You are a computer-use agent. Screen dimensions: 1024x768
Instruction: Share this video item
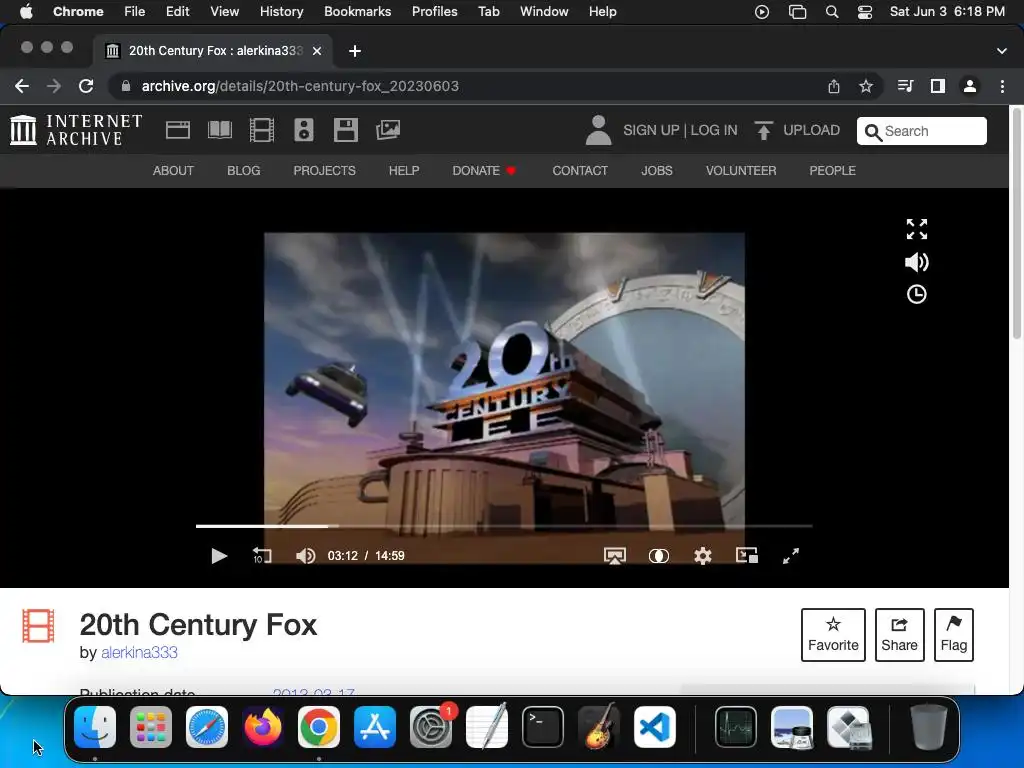pos(899,635)
